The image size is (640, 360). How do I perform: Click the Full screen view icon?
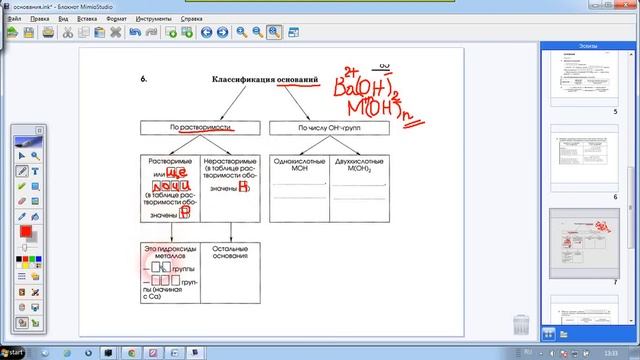point(293,32)
